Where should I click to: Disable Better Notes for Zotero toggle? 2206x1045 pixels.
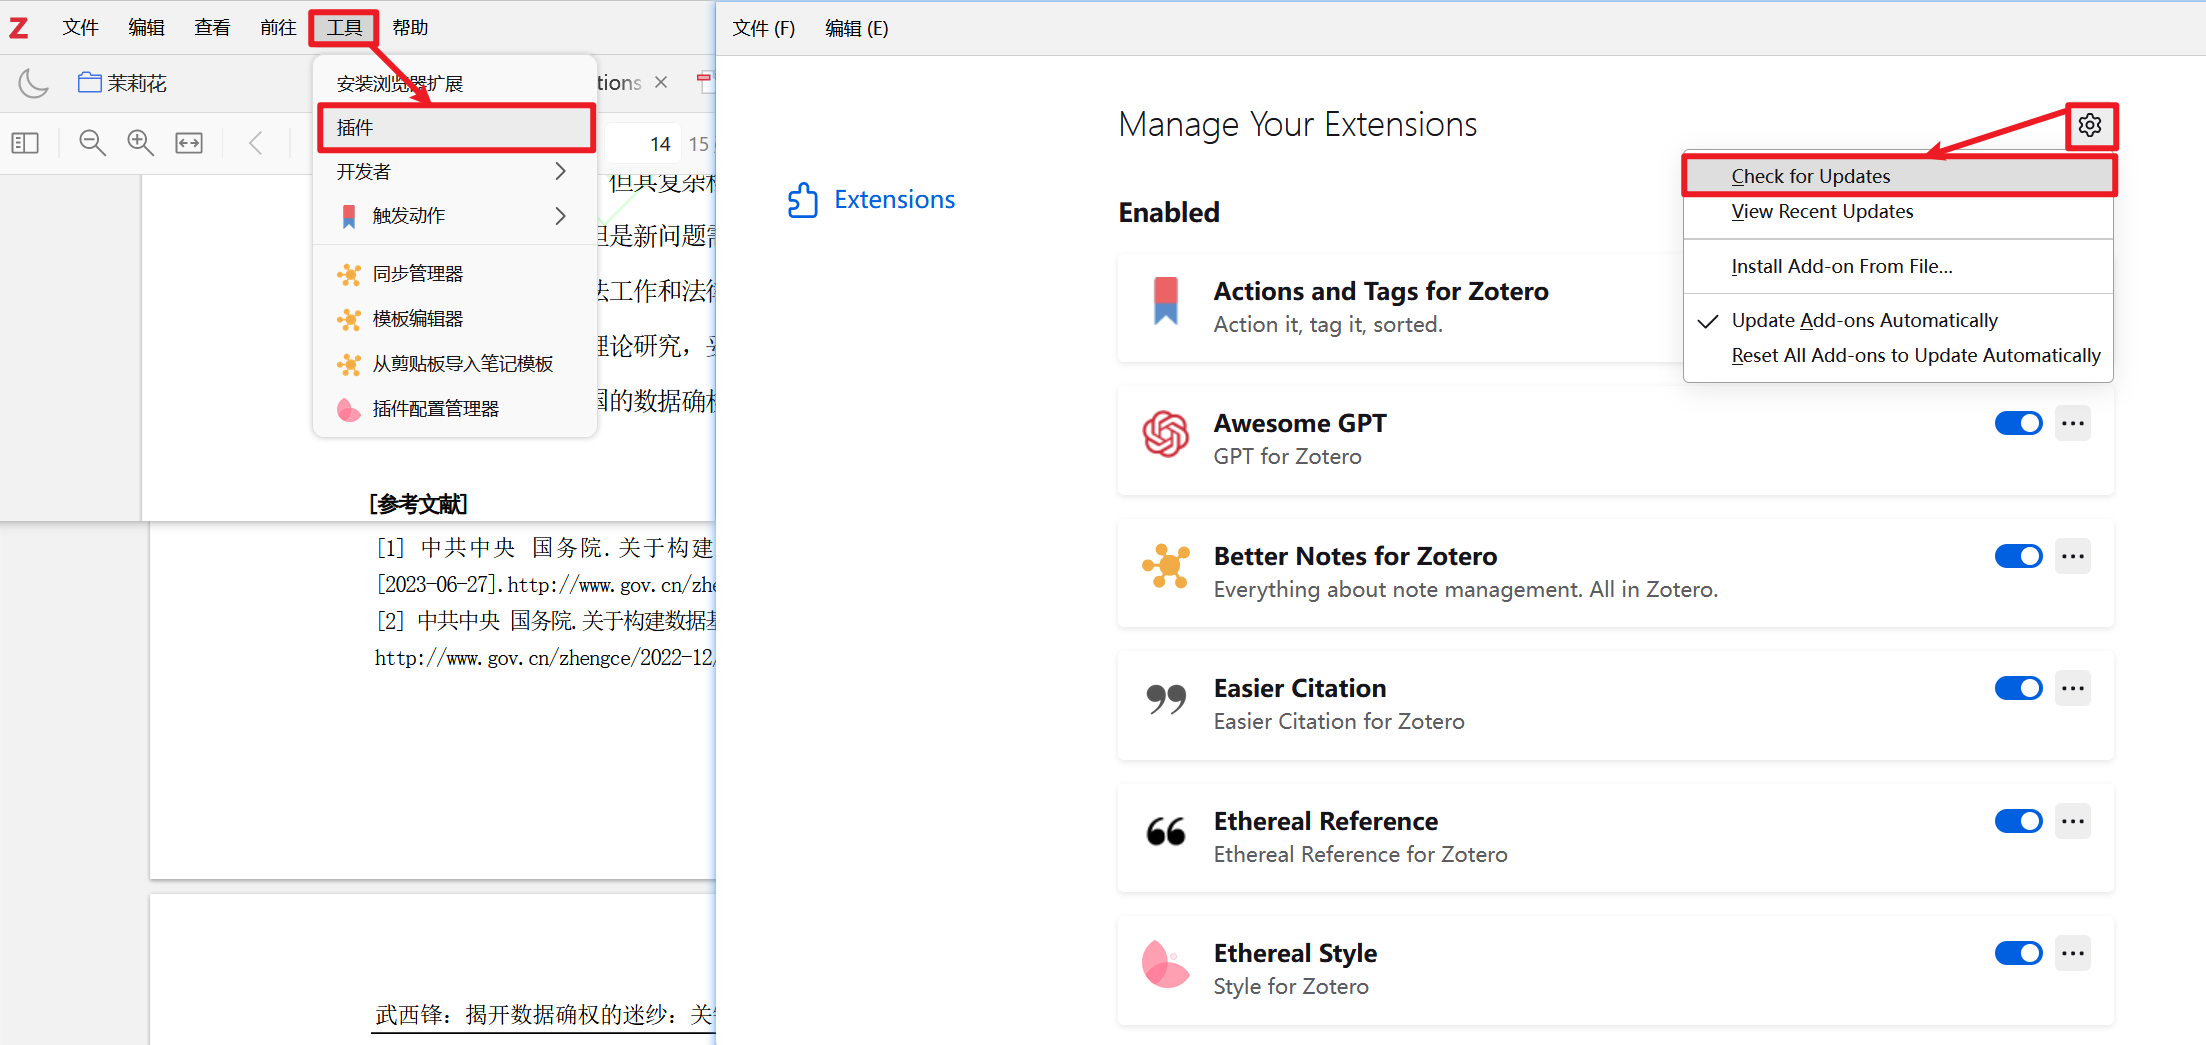point(2019,556)
